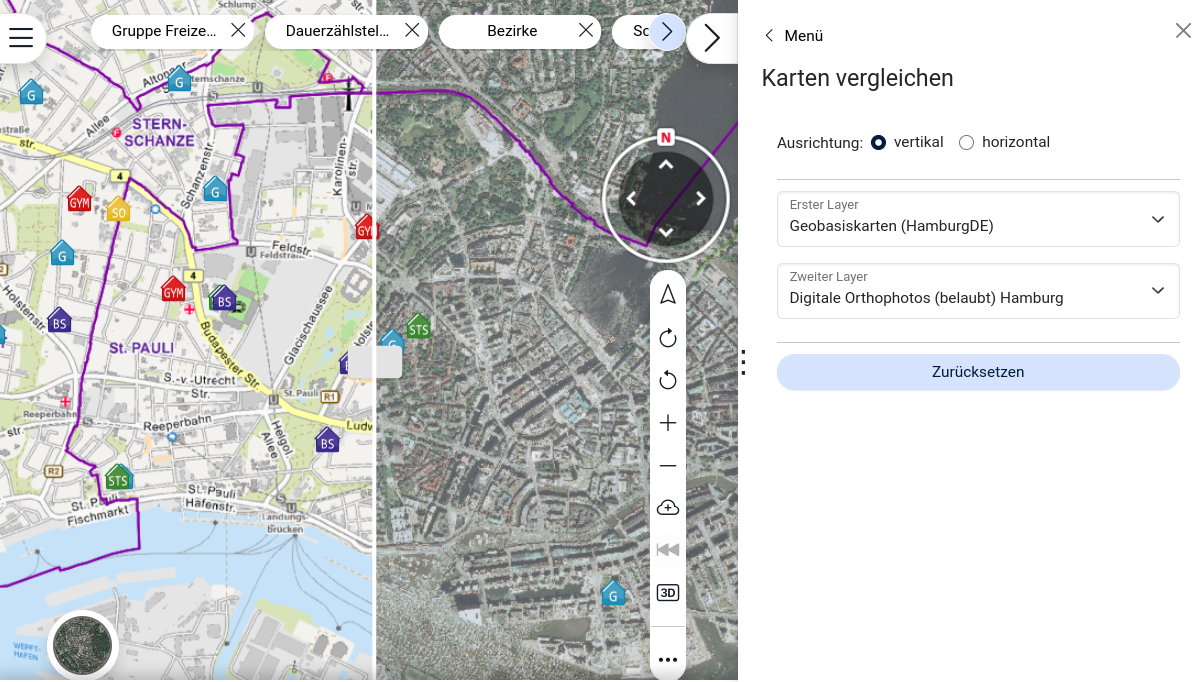The height and width of the screenshot is (682, 1203).
Task: Open the Erster Layer dropdown
Action: pyautogui.click(x=977, y=219)
